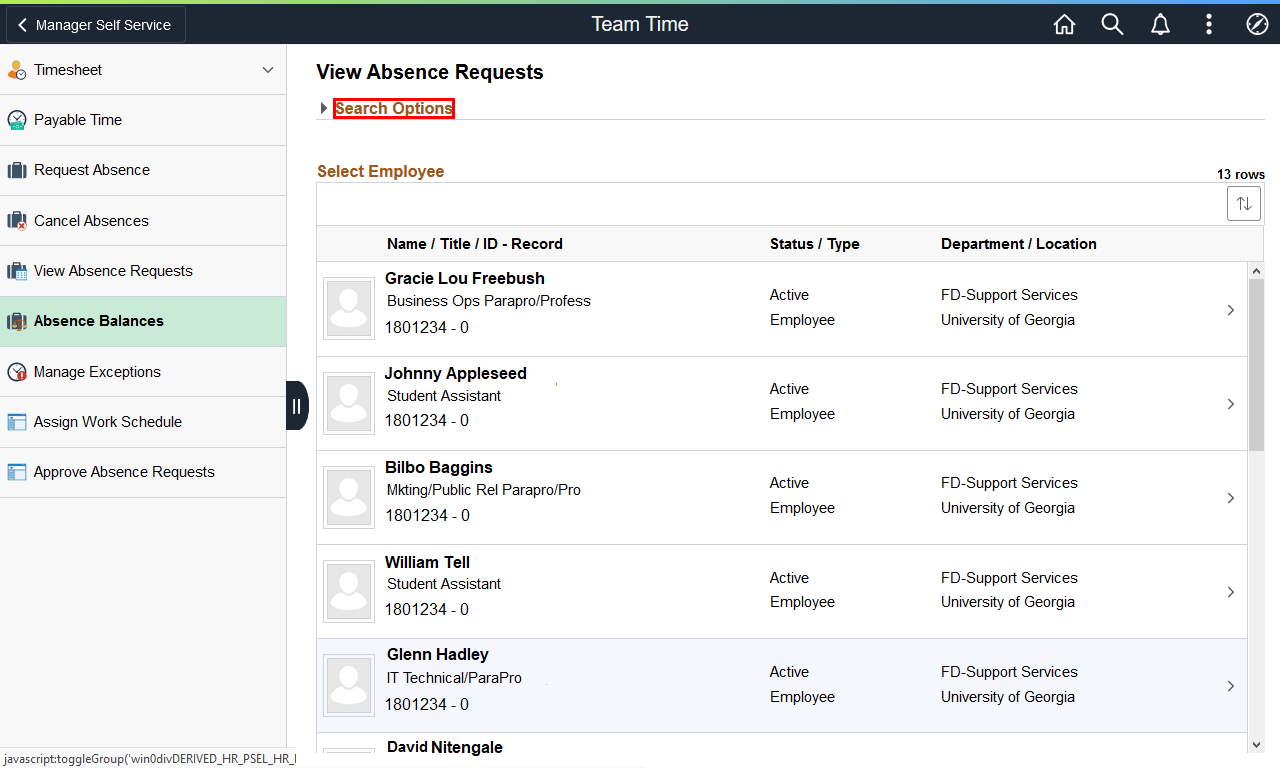The width and height of the screenshot is (1280, 768).
Task: Click Bilbo Baggins's photo placeholder
Action: [349, 497]
